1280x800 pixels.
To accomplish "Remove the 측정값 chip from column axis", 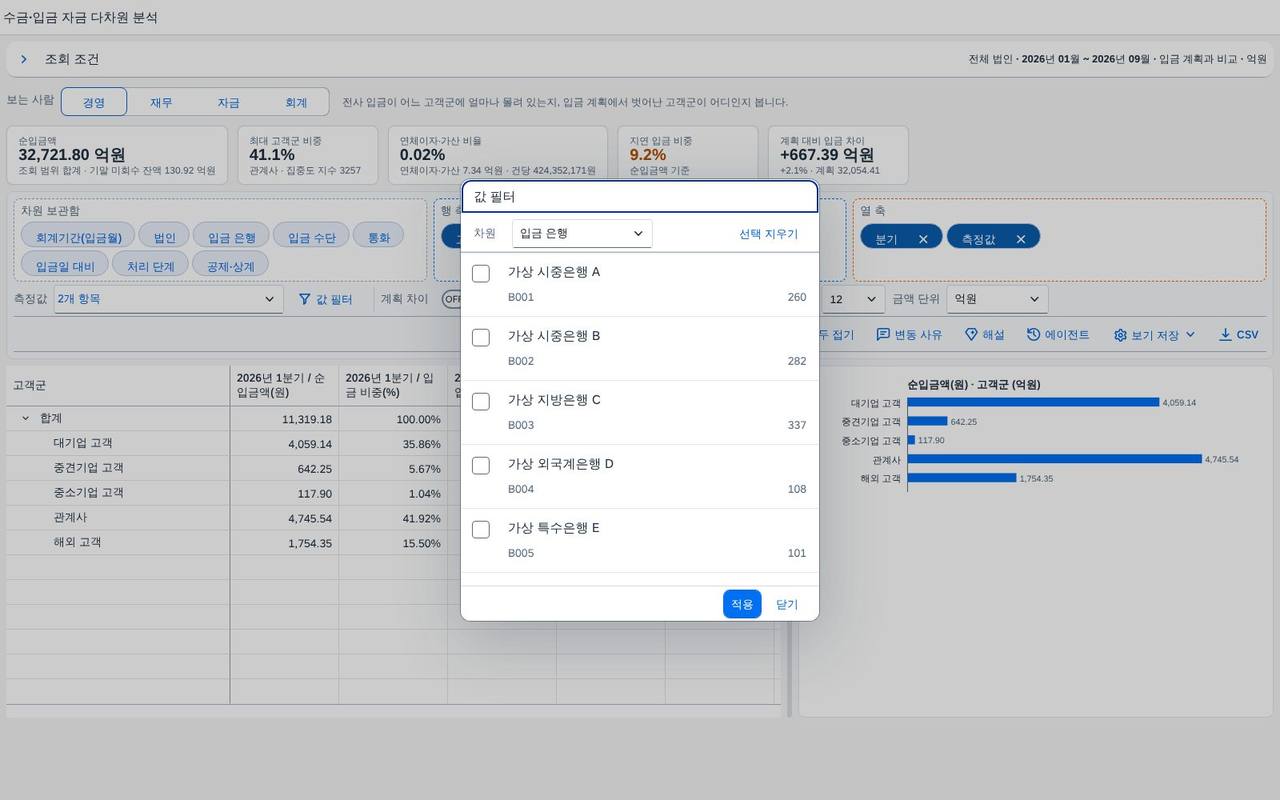I will tap(1021, 239).
